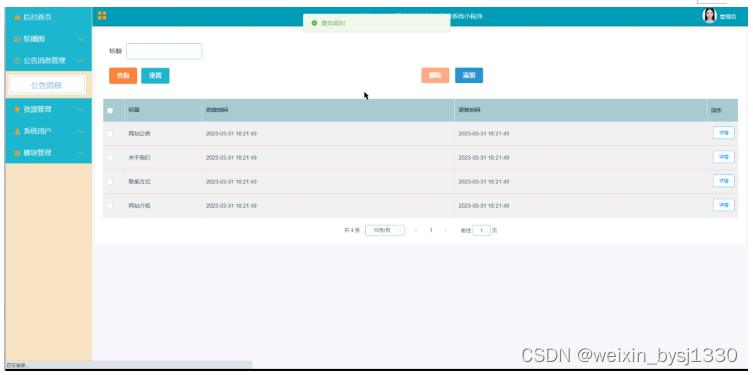Check the box for row 关于我们
Image resolution: width=753 pixels, height=375 pixels.
coord(110,157)
